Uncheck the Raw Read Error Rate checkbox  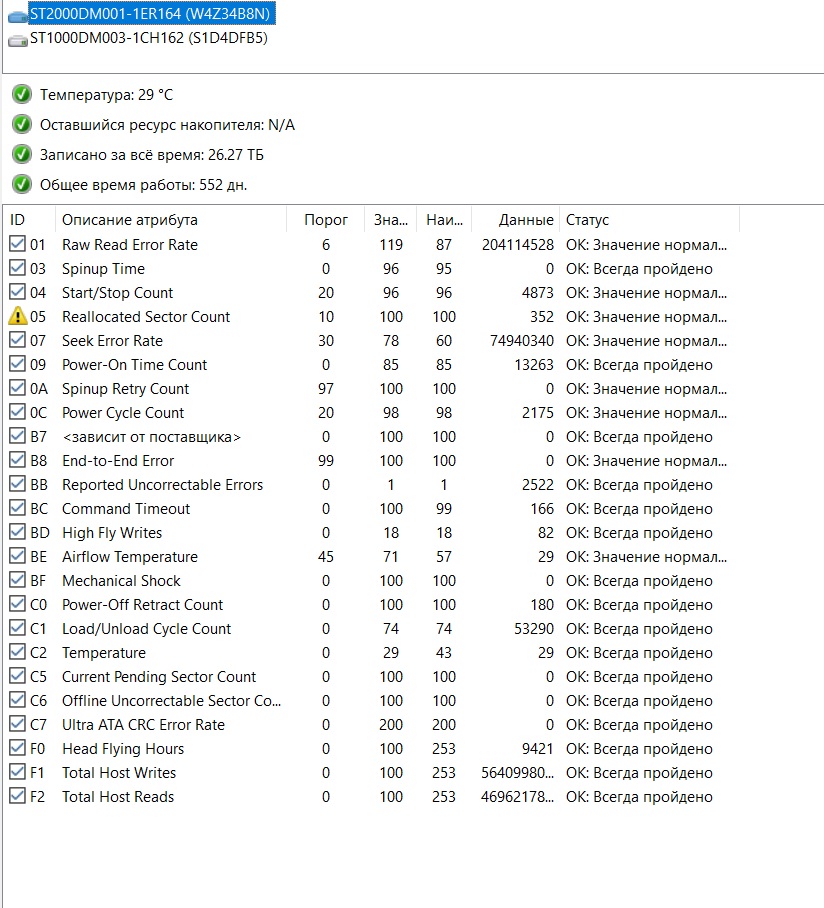pyautogui.click(x=17, y=245)
